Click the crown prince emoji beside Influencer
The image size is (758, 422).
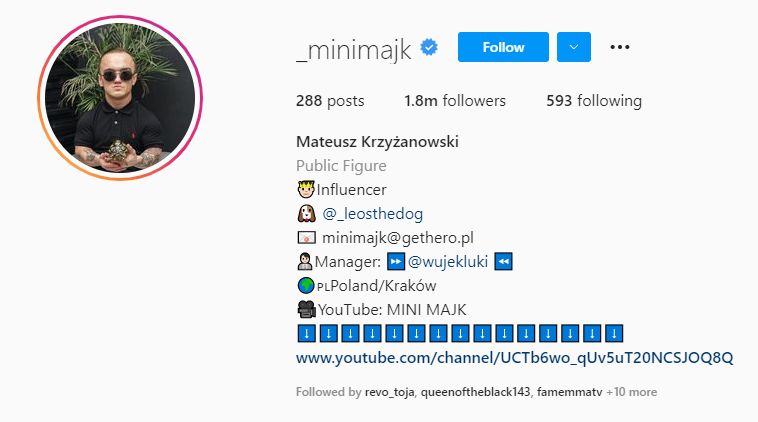306,189
